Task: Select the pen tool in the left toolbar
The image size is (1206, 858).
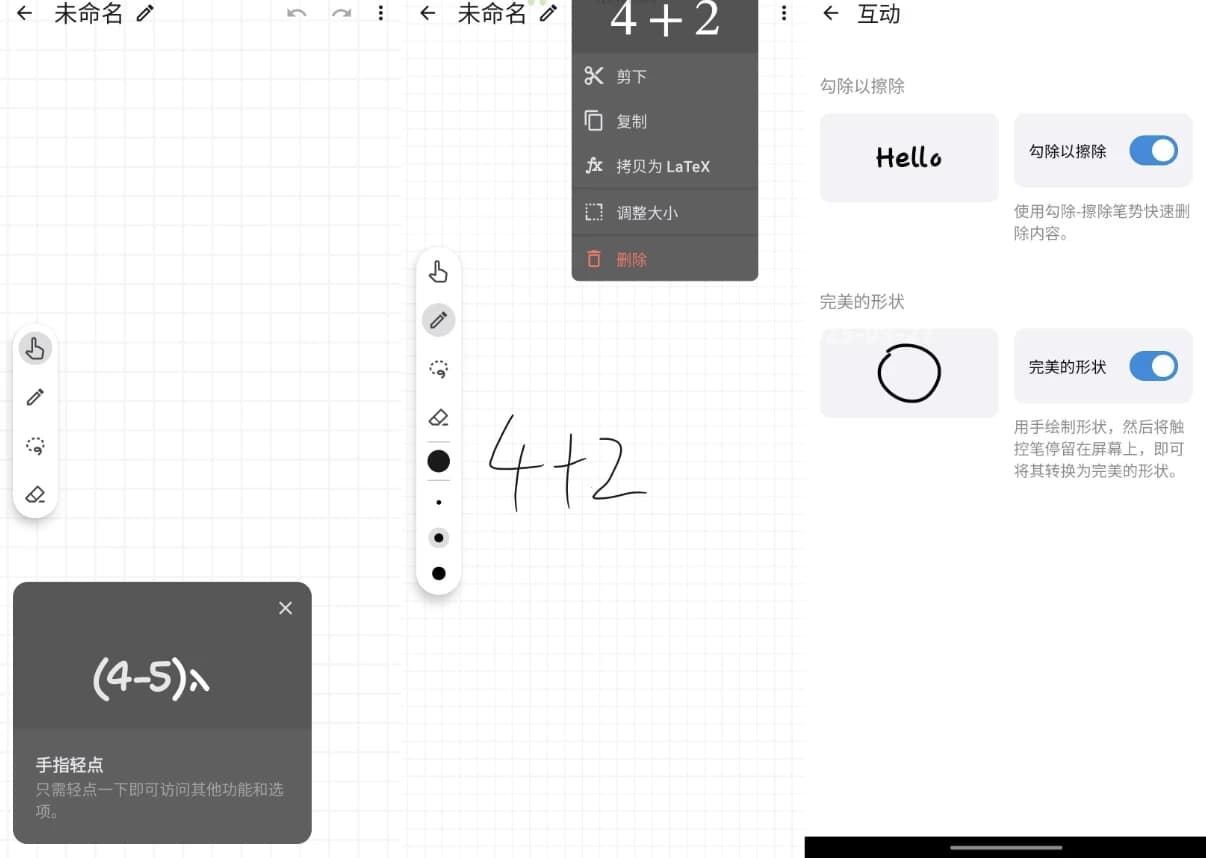Action: pyautogui.click(x=35, y=397)
